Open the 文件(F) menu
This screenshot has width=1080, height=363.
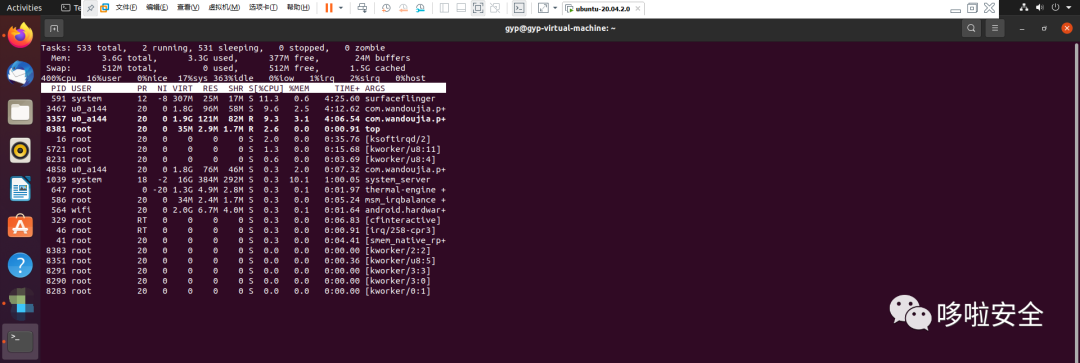(x=126, y=8)
